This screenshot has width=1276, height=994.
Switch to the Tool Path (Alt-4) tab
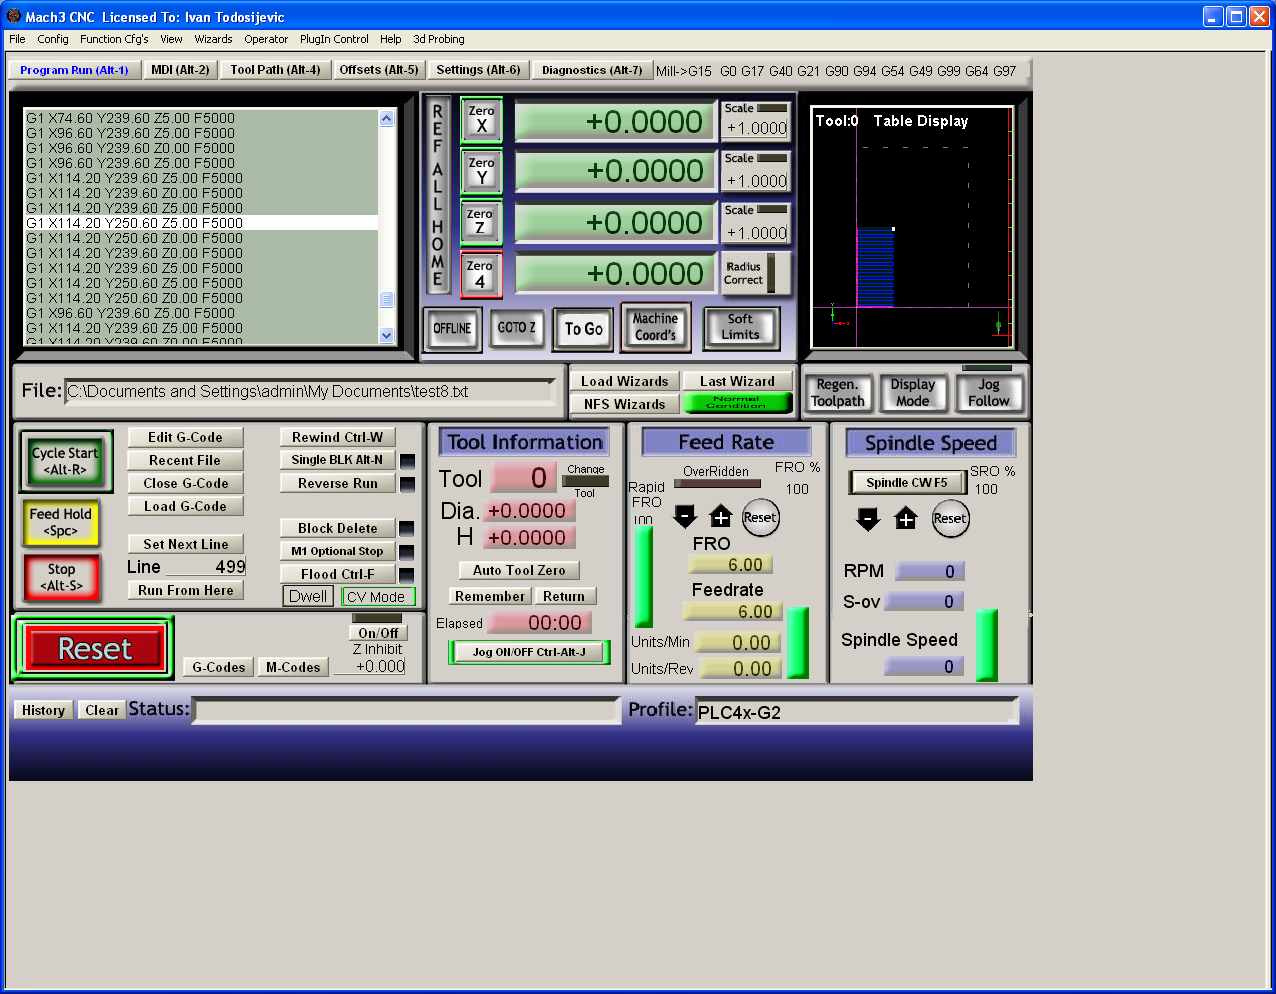click(x=275, y=70)
